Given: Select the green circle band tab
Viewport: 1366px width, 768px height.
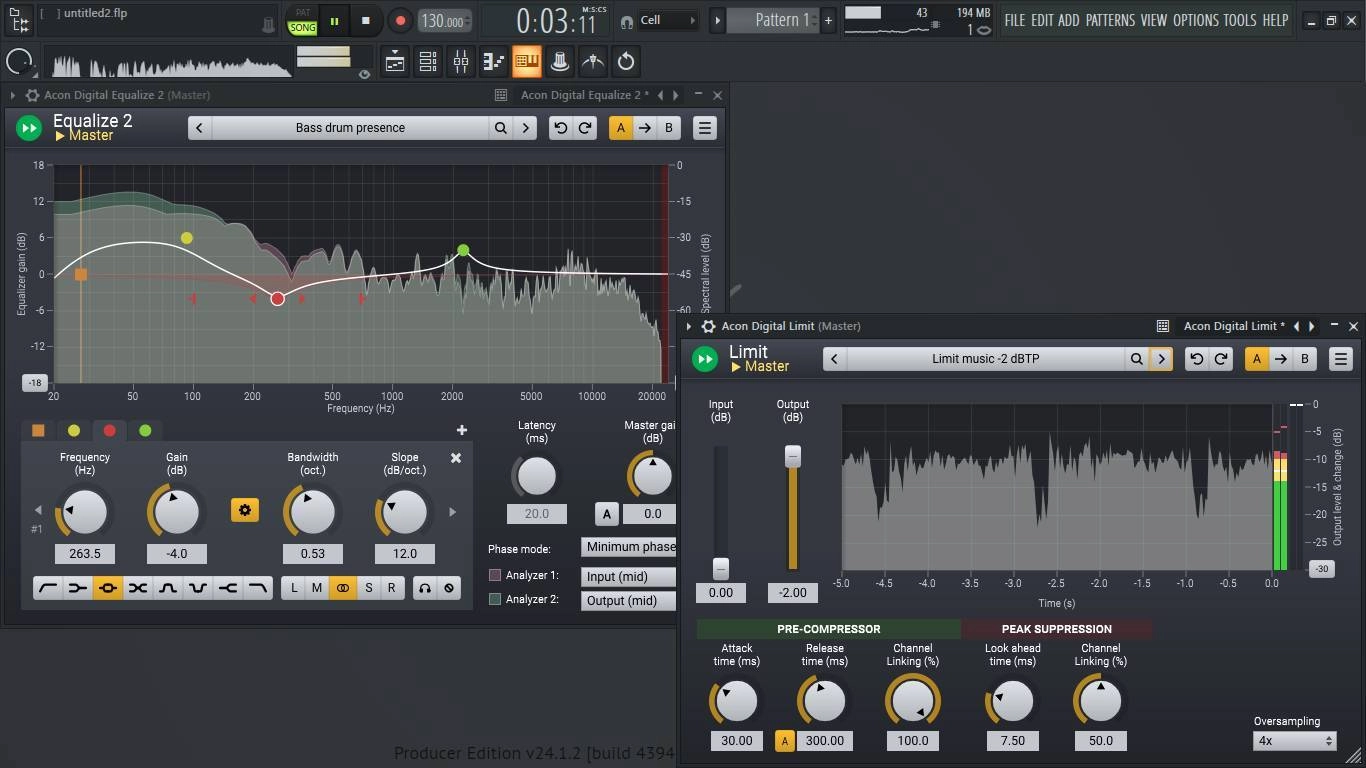Looking at the screenshot, I should click(x=145, y=430).
